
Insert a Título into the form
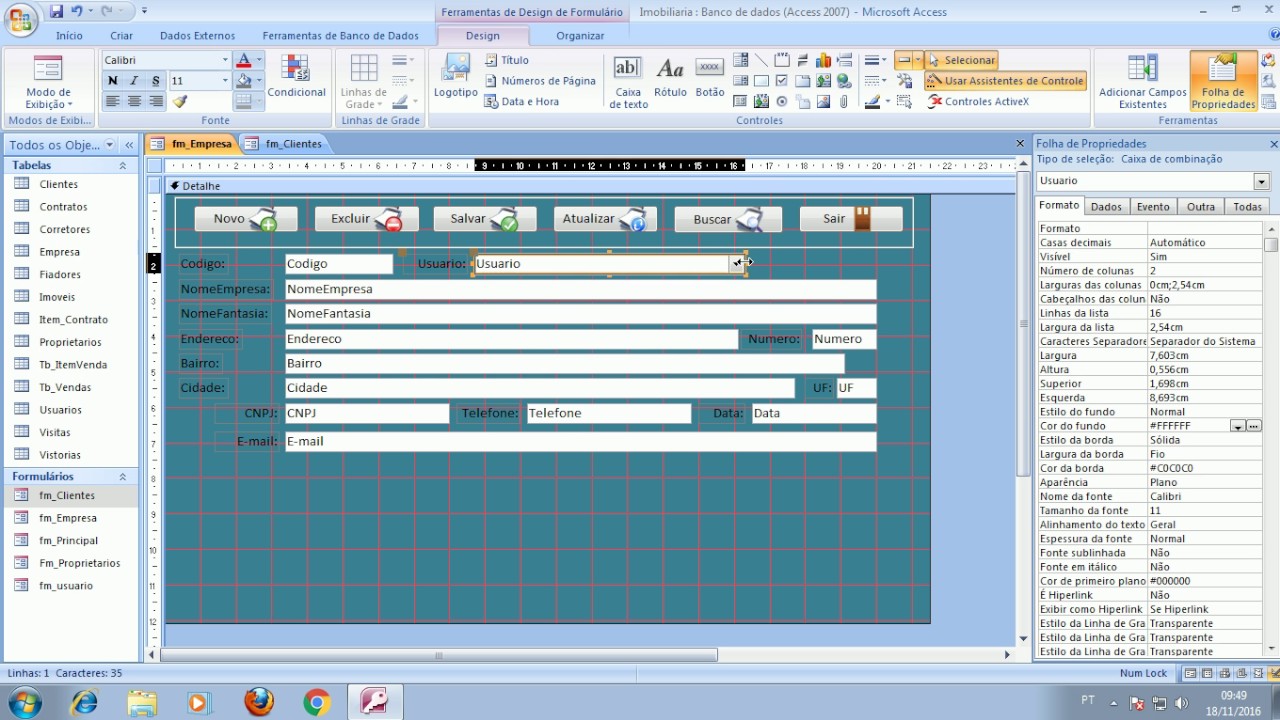(507, 60)
